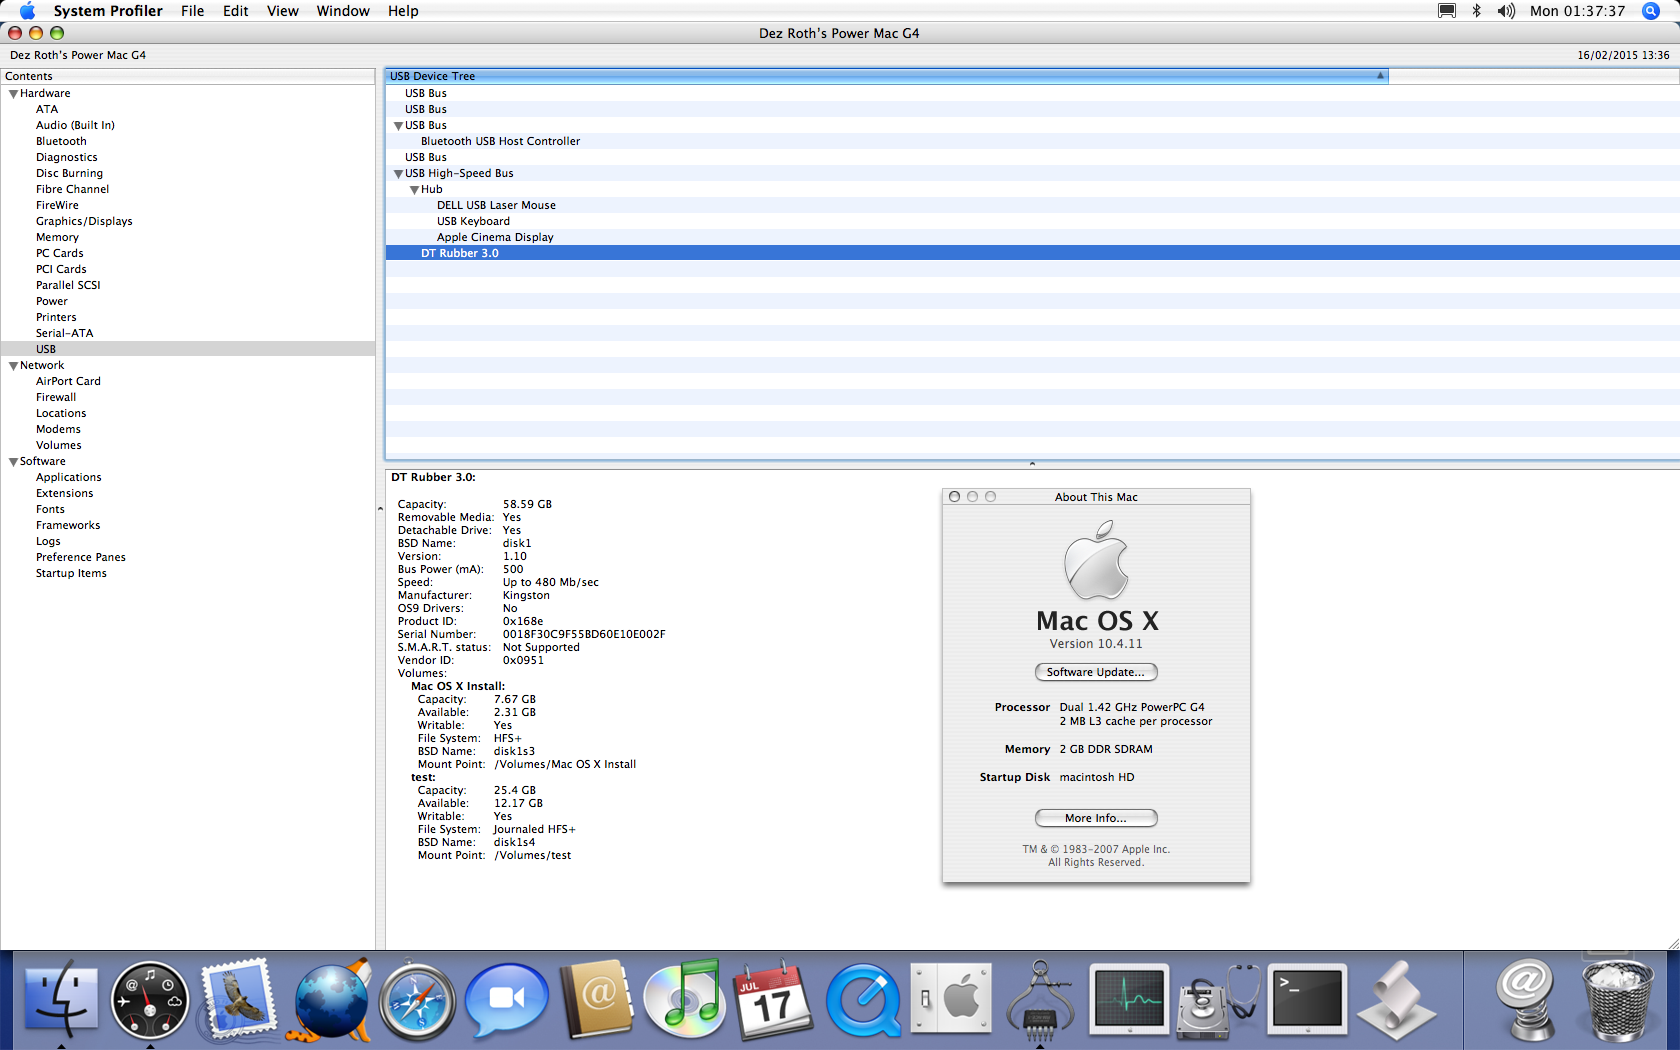Click the window resize corner grip
This screenshot has width=1680, height=1050.
click(1672, 943)
